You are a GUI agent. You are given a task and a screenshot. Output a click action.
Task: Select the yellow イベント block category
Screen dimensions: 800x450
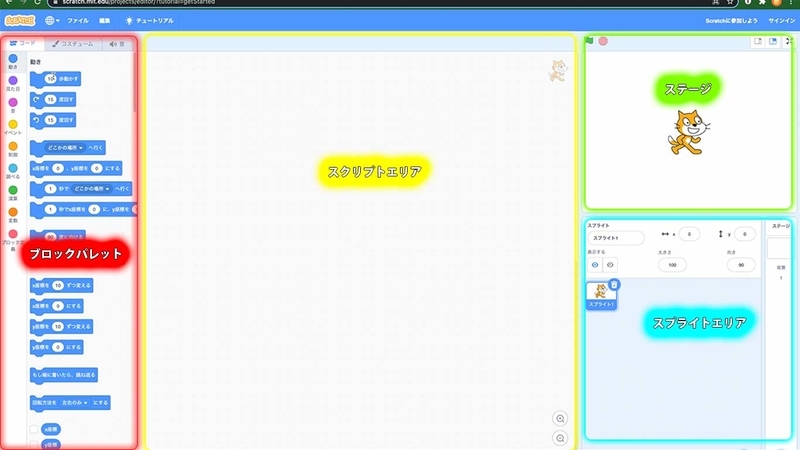(x=13, y=127)
